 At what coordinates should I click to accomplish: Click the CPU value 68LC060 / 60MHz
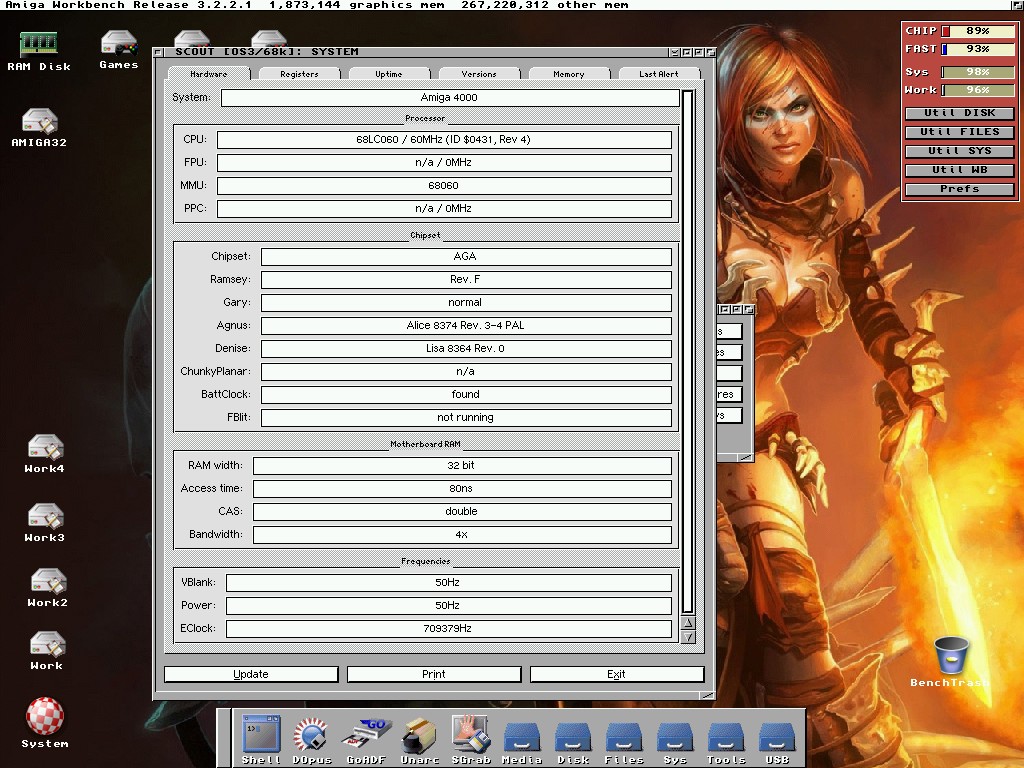(444, 140)
